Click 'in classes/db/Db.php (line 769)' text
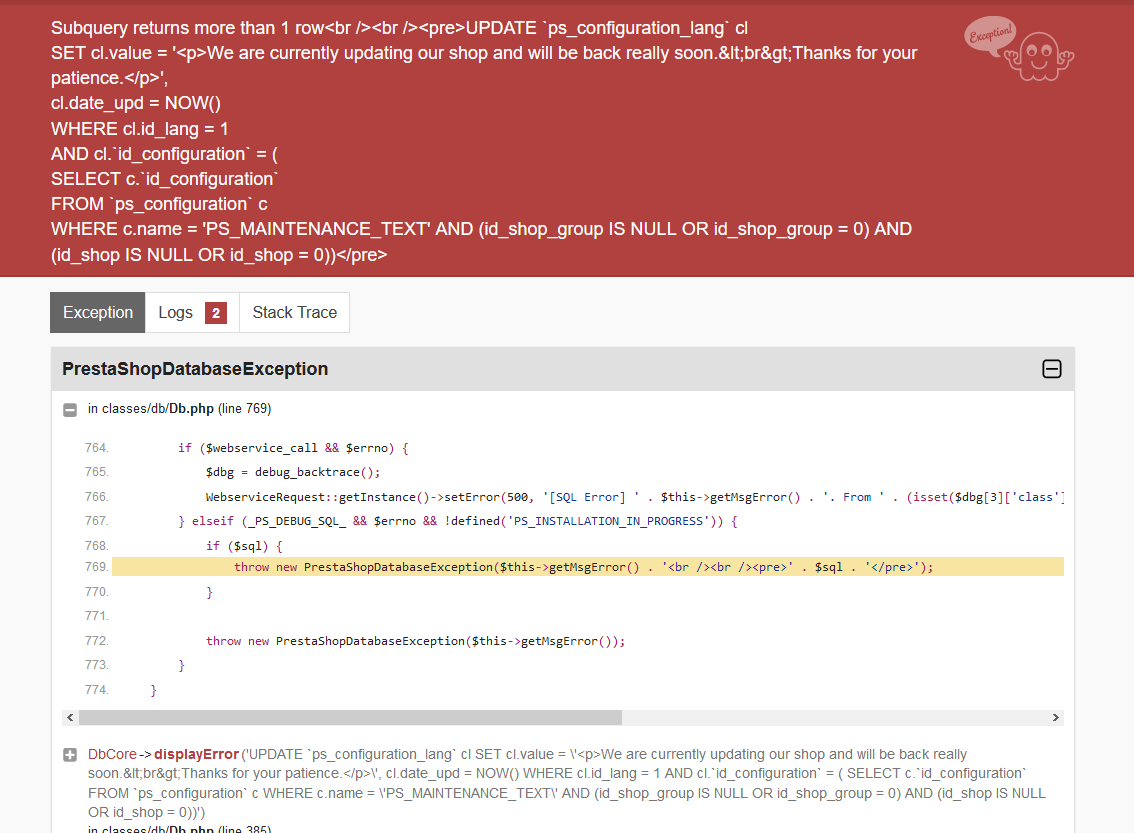Viewport: 1134px width, 833px height. 179,409
